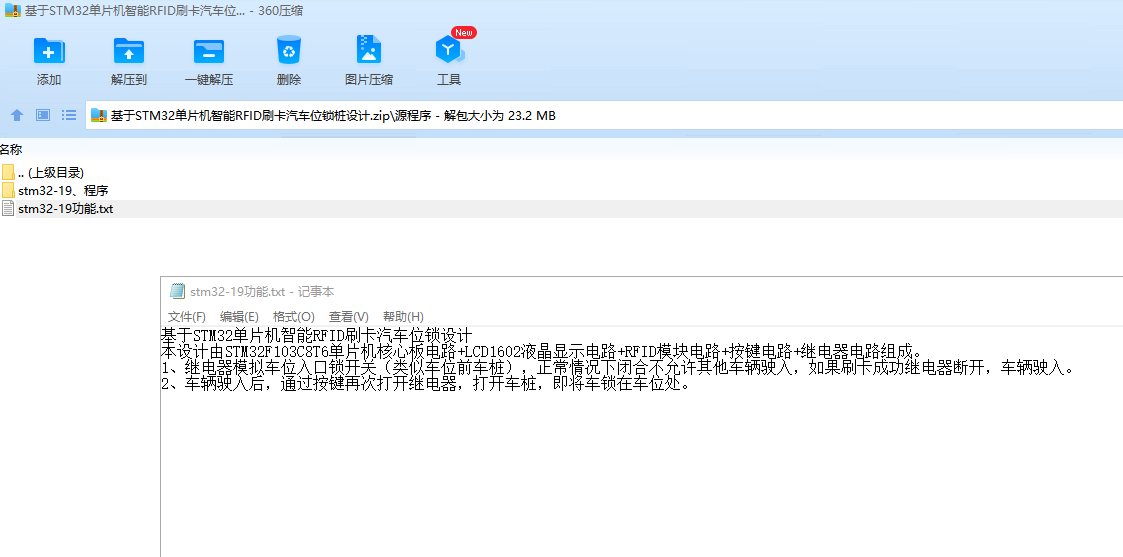Screen dimensions: 1123x557
Task: Click the archive path address field
Action: pyautogui.click(x=604, y=115)
